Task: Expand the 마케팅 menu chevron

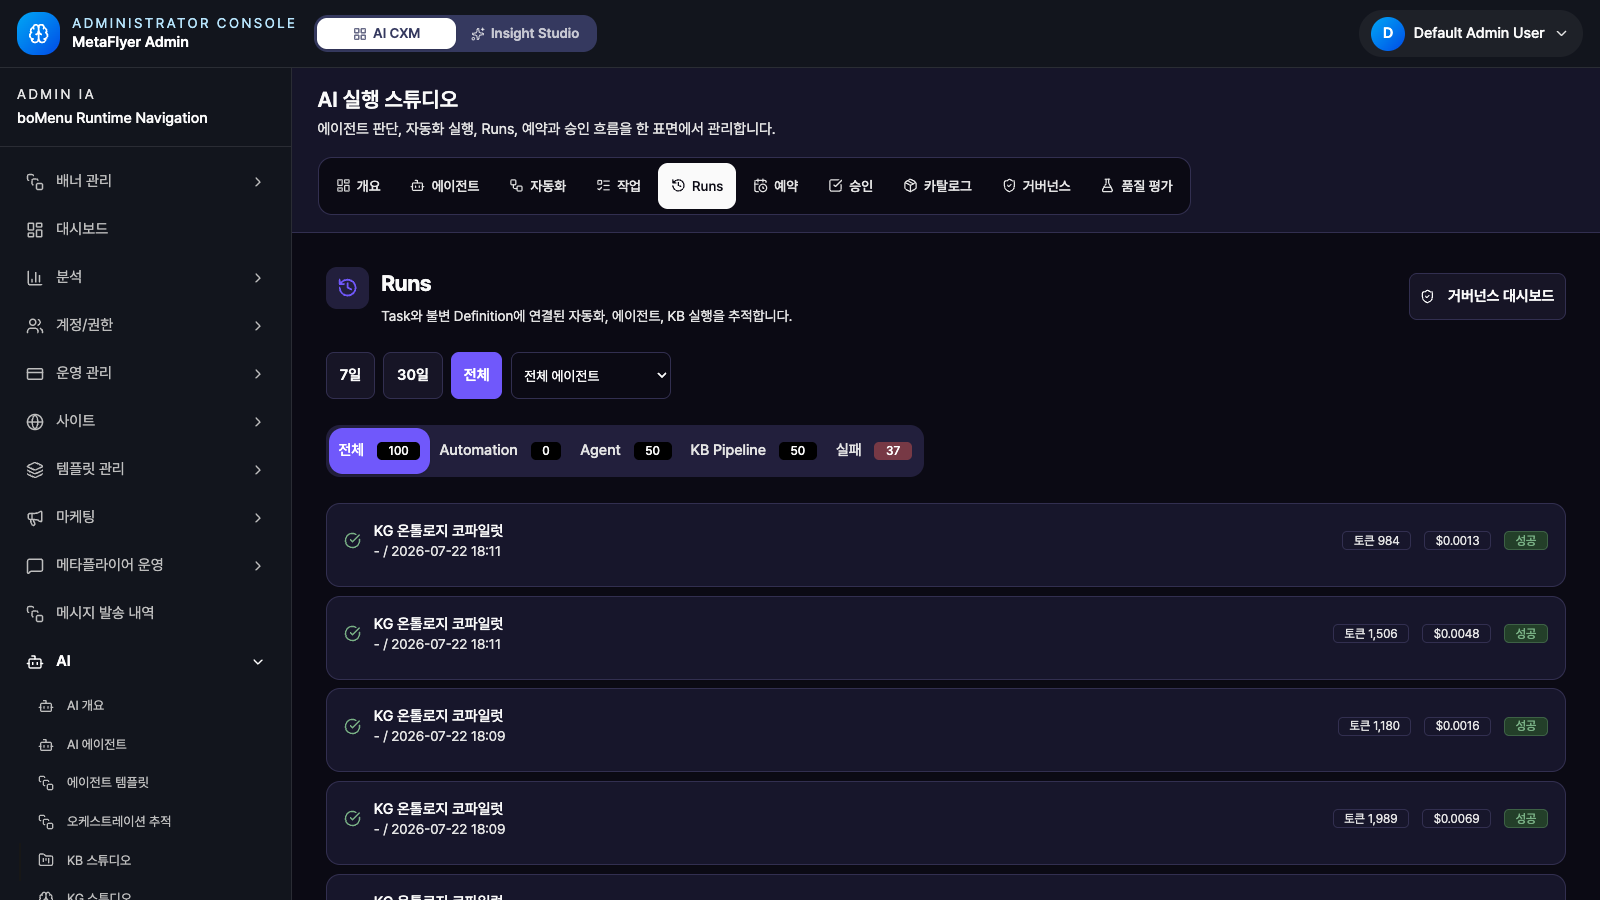Action: point(258,518)
